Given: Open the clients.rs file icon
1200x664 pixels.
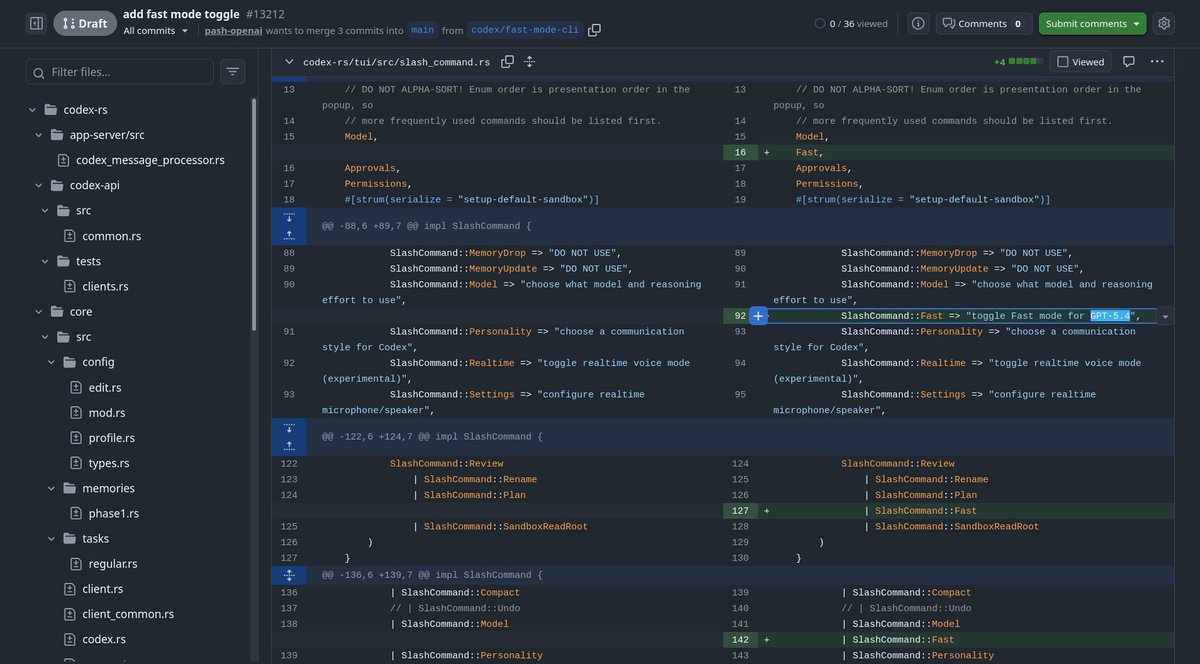Looking at the screenshot, I should [69, 286].
